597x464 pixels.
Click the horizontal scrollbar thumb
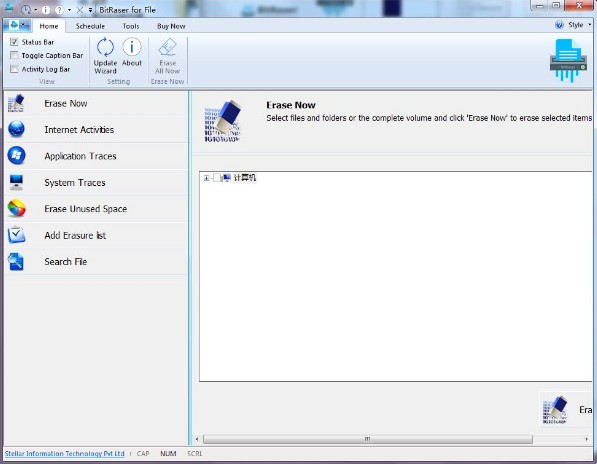[x=367, y=439]
